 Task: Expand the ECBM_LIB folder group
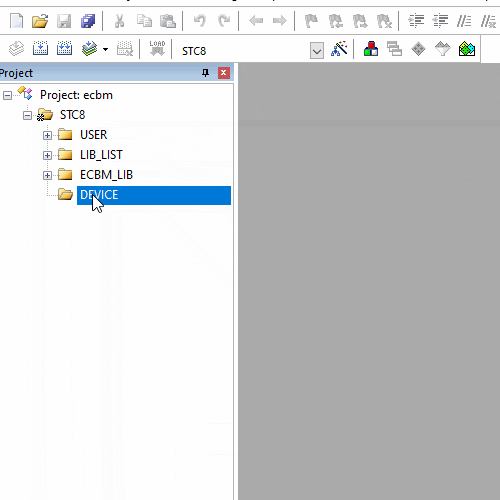point(47,175)
